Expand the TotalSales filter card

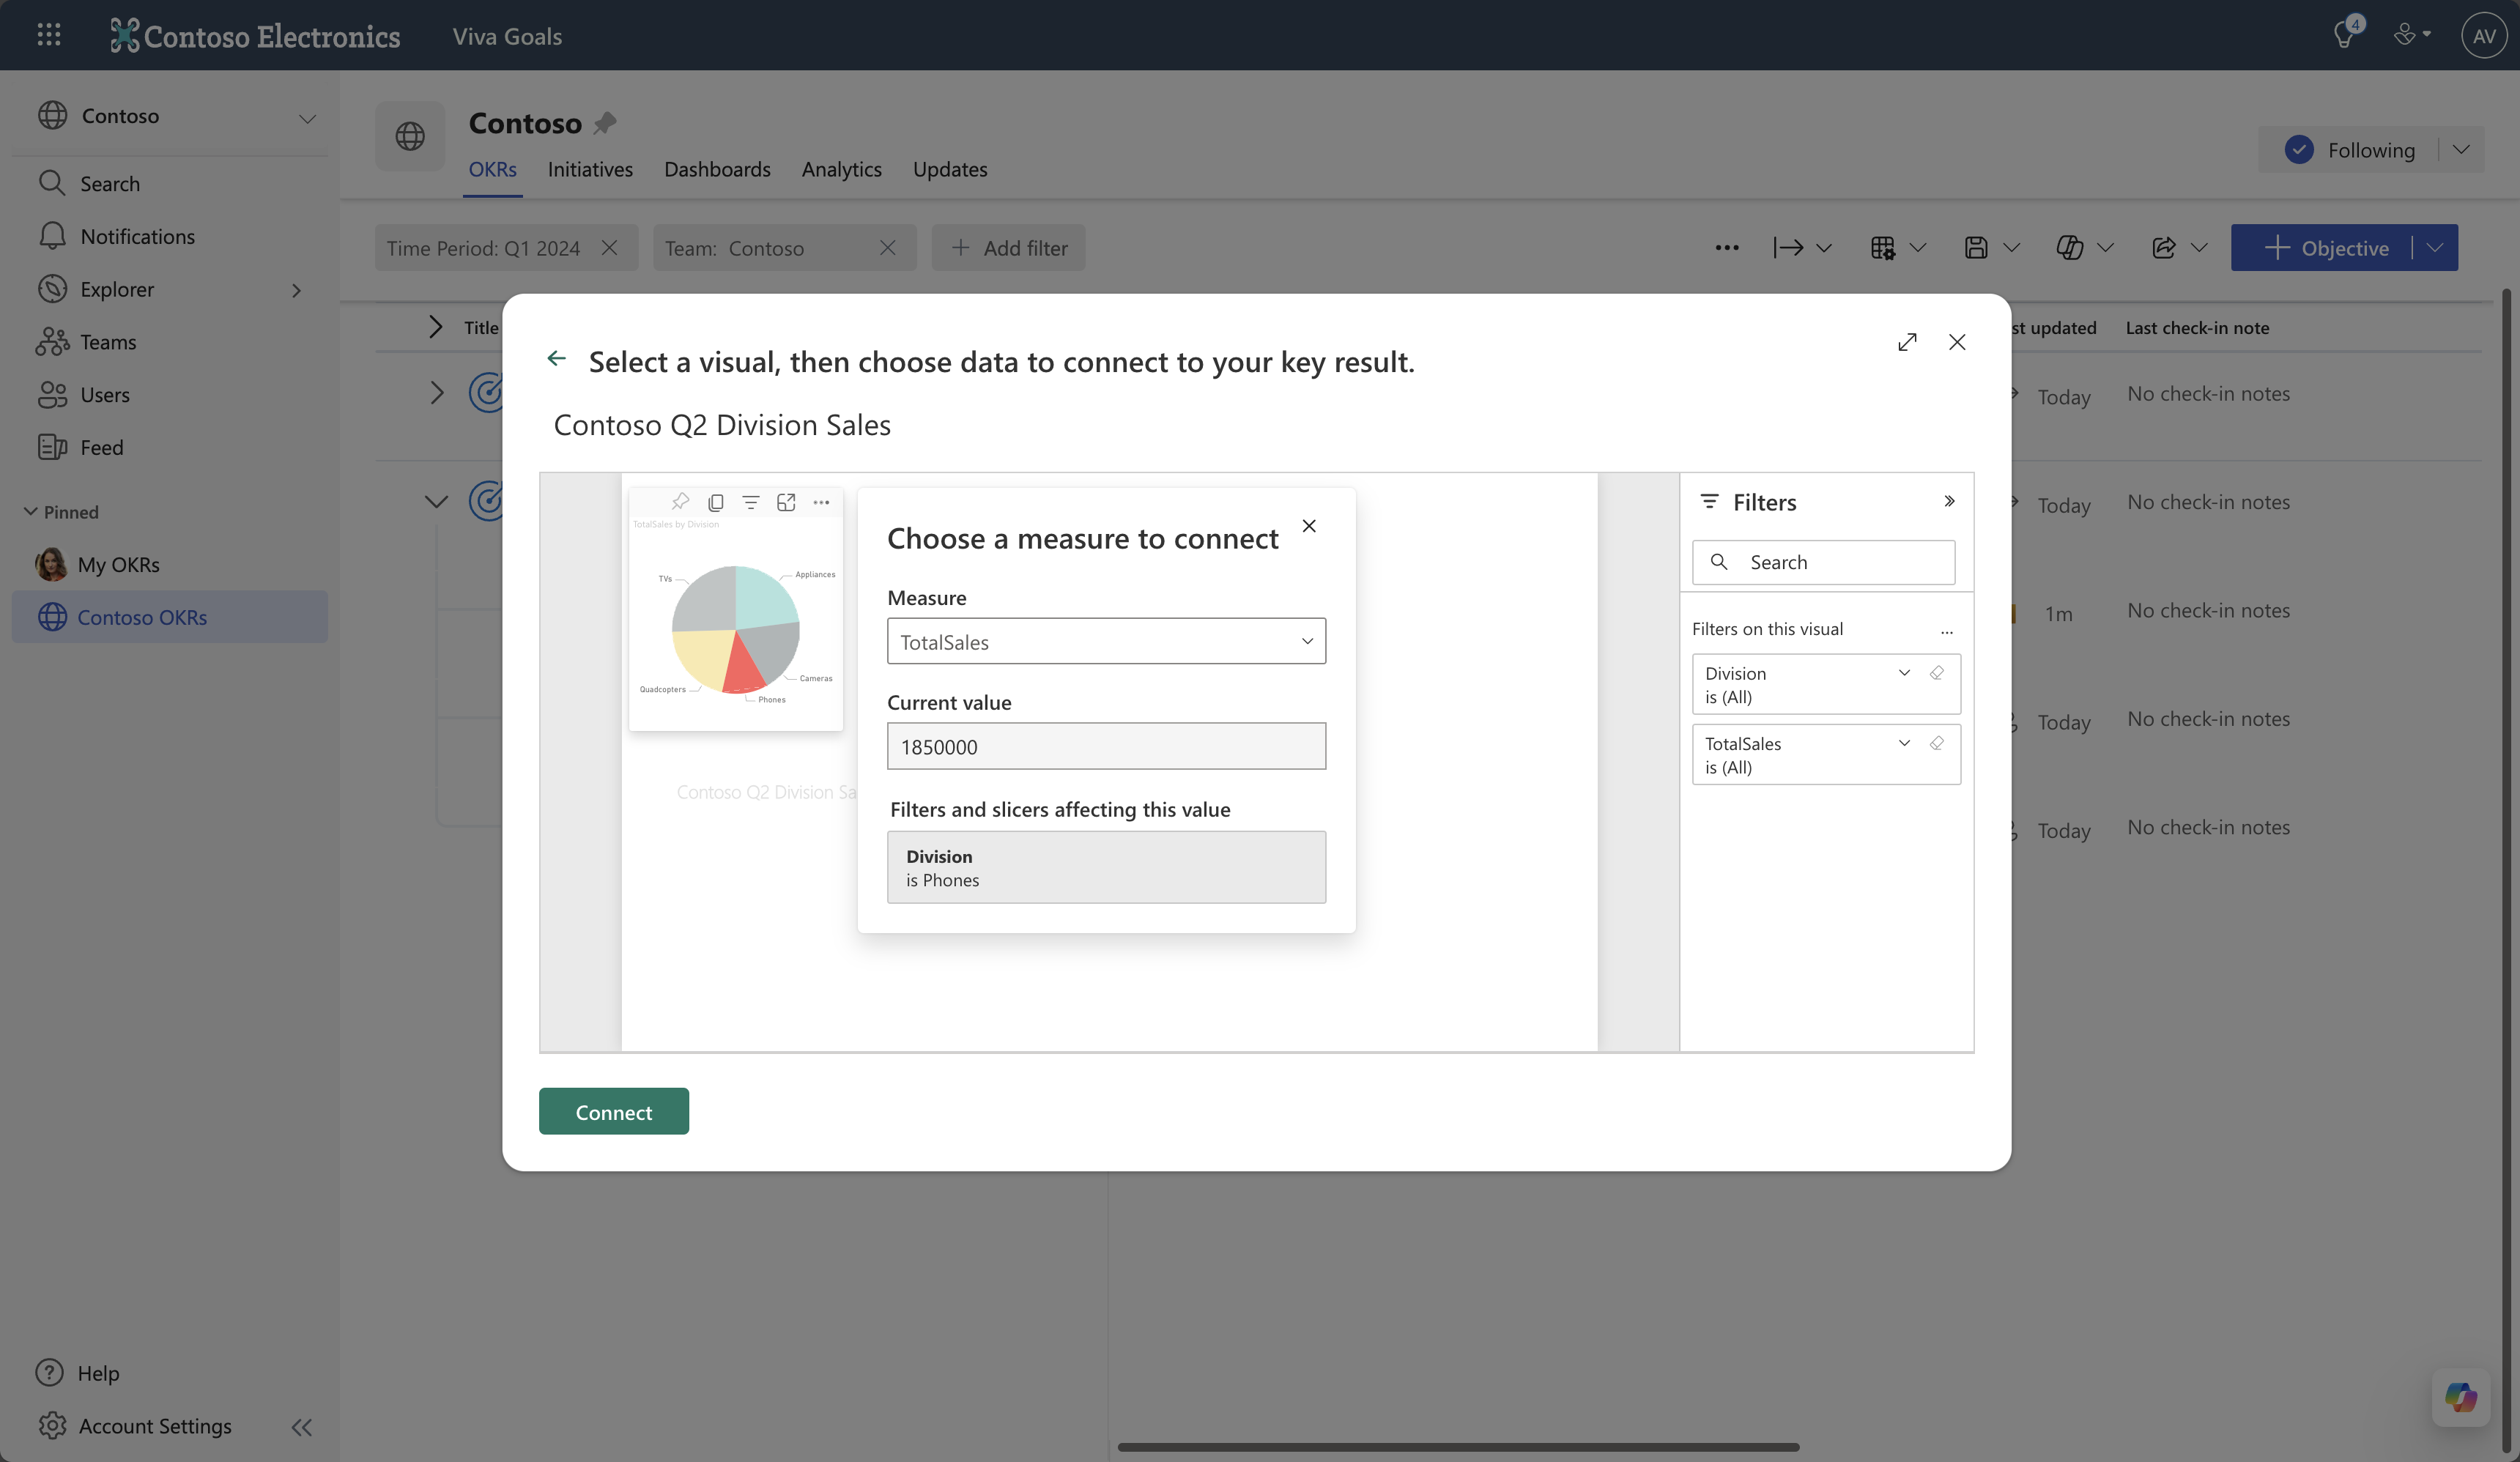pyautogui.click(x=1904, y=743)
